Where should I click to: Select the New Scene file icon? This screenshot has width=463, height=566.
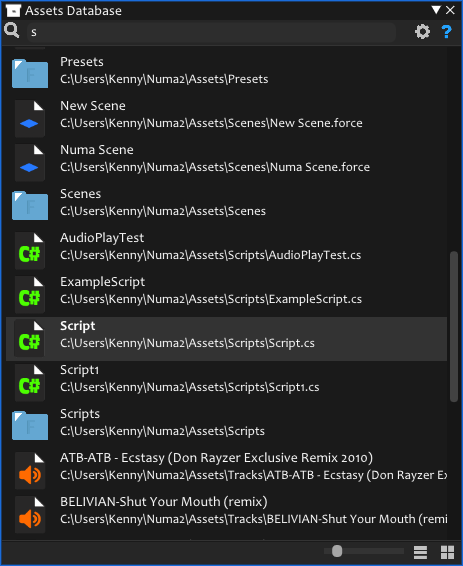tap(30, 118)
